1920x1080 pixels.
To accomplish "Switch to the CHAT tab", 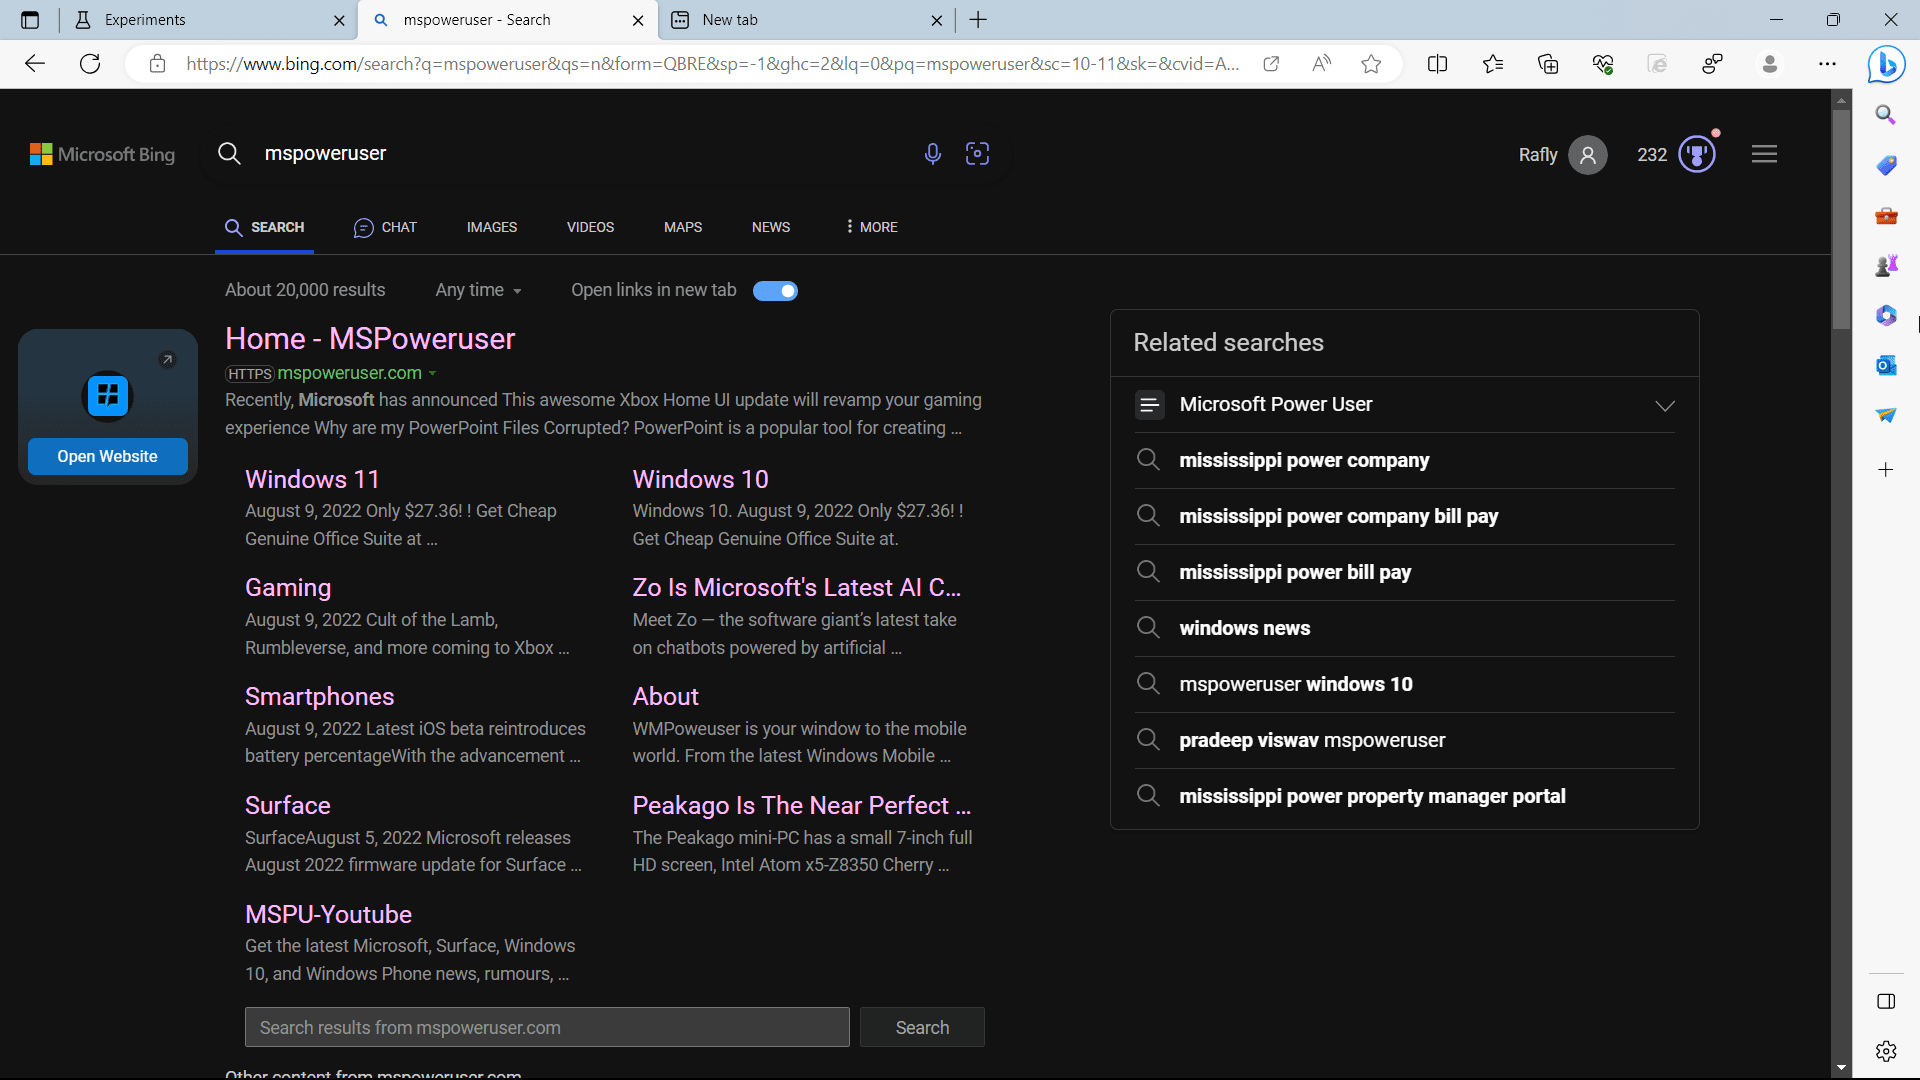I will pyautogui.click(x=385, y=227).
